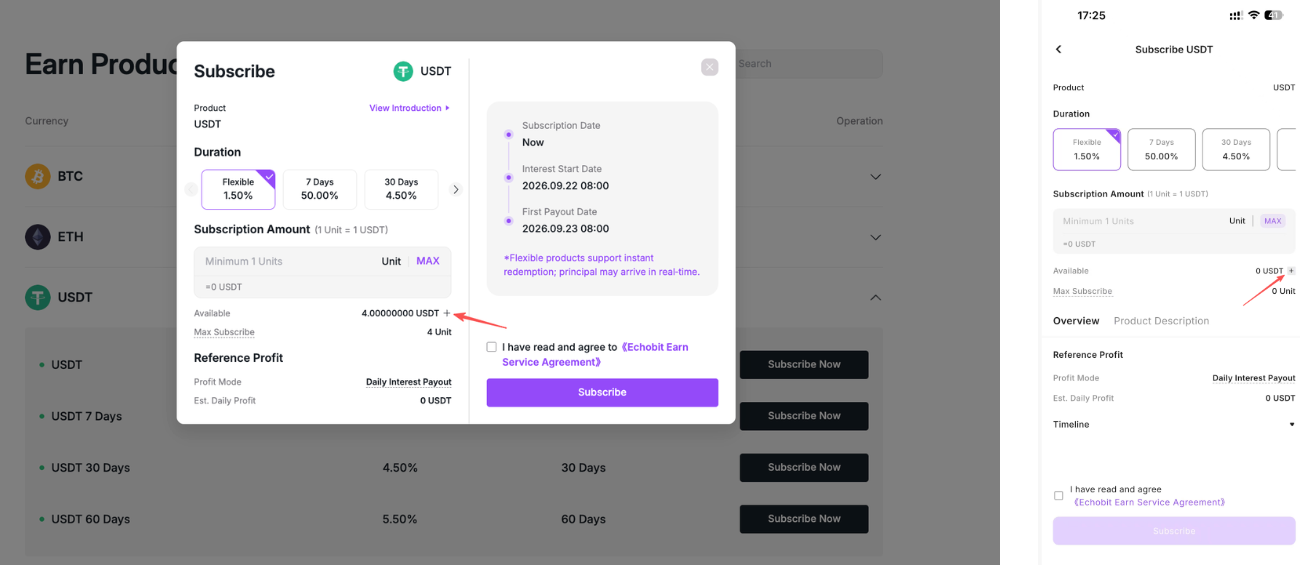Click the left arrow in Duration carousel
1300x568 pixels.
coord(191,189)
